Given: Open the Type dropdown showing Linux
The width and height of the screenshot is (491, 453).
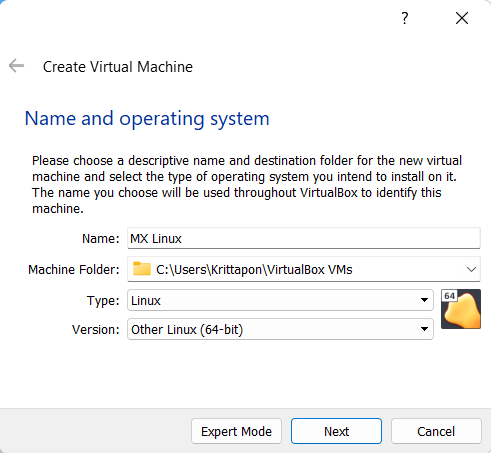Looking at the screenshot, I should 280,300.
